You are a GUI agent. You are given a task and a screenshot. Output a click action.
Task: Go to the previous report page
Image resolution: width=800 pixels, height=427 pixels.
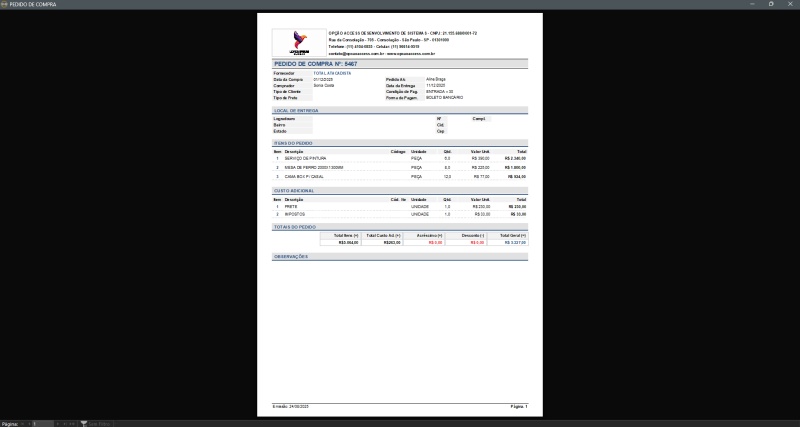[29, 423]
